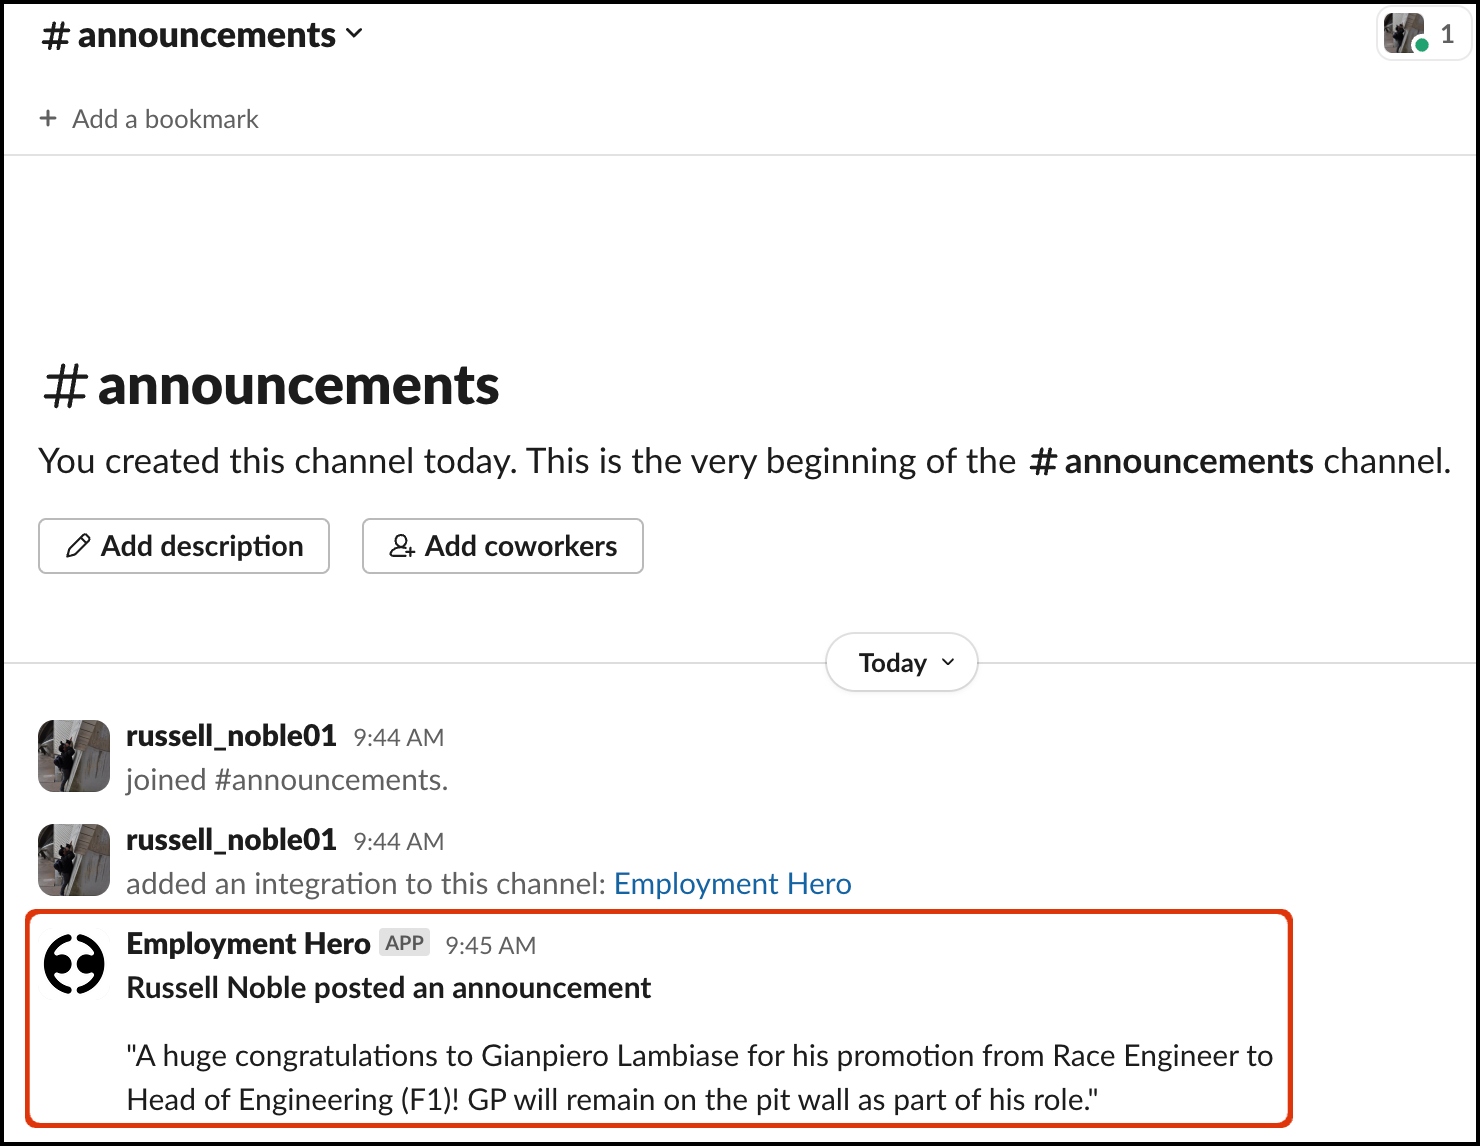Click the Add a bookmark text
Image resolution: width=1480 pixels, height=1146 pixels.
(x=165, y=119)
